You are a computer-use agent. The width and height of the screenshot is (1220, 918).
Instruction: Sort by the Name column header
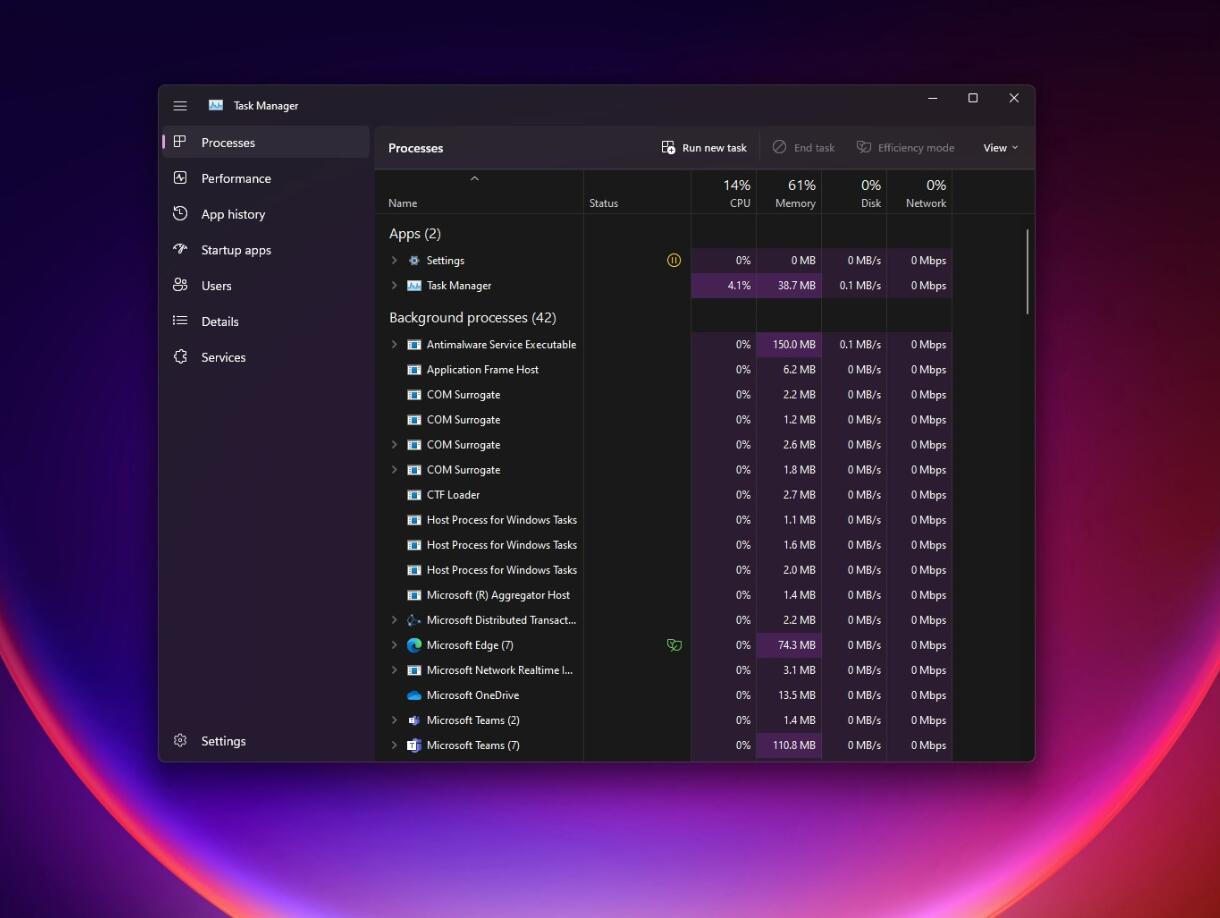tap(479, 192)
